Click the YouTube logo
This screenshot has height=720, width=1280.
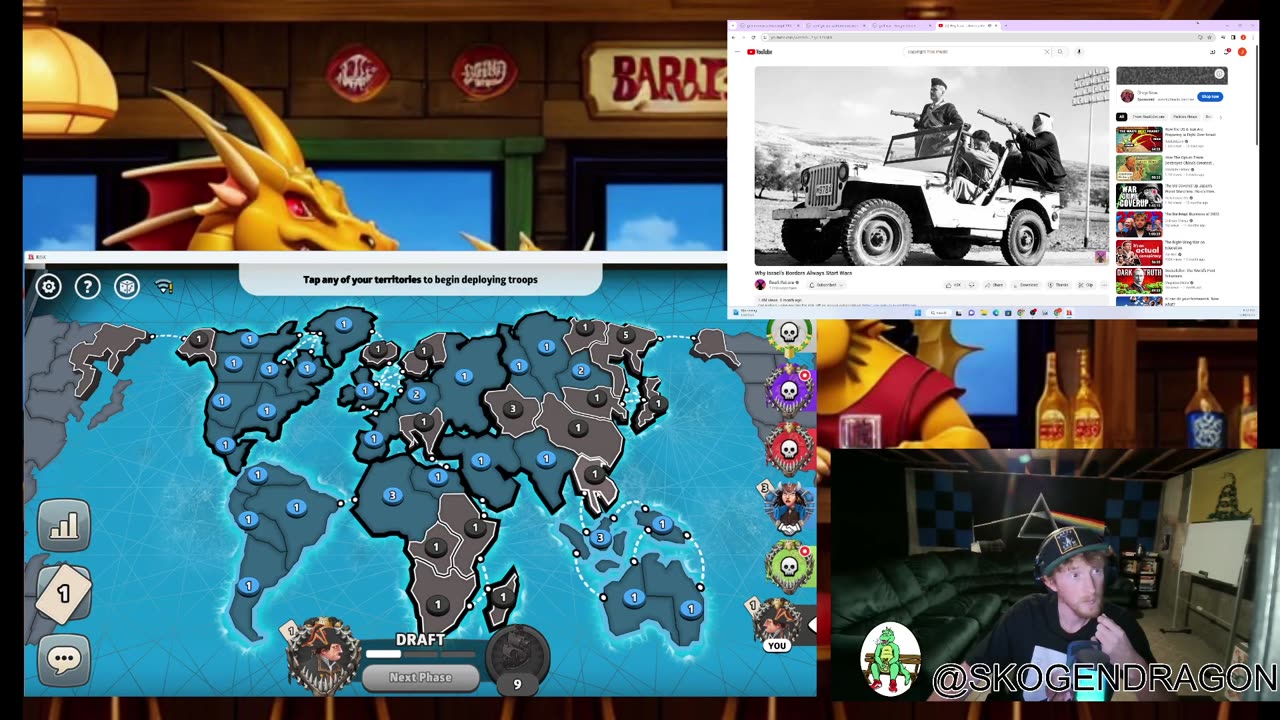759,52
